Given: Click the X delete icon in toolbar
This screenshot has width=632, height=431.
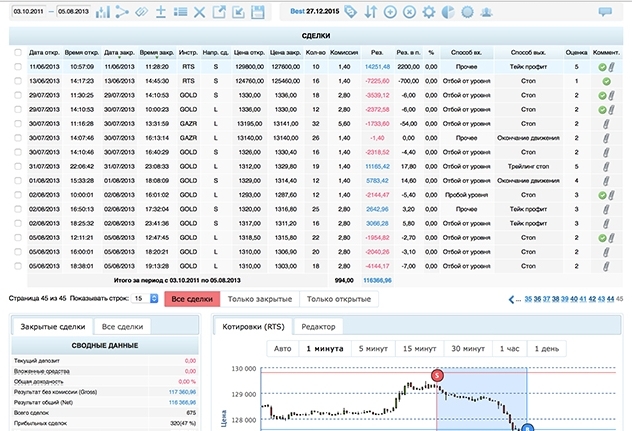Looking at the screenshot, I should pos(199,12).
